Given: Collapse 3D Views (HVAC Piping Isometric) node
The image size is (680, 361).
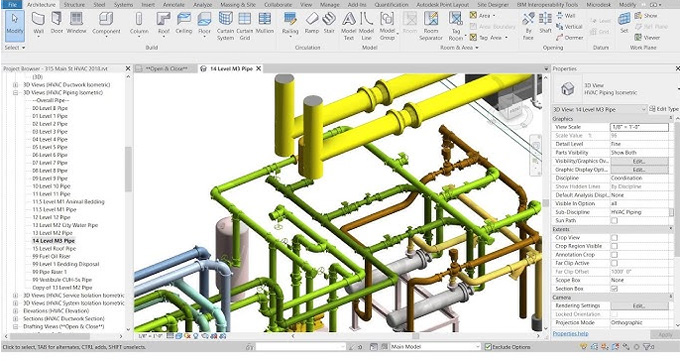Looking at the screenshot, I should [15, 92].
